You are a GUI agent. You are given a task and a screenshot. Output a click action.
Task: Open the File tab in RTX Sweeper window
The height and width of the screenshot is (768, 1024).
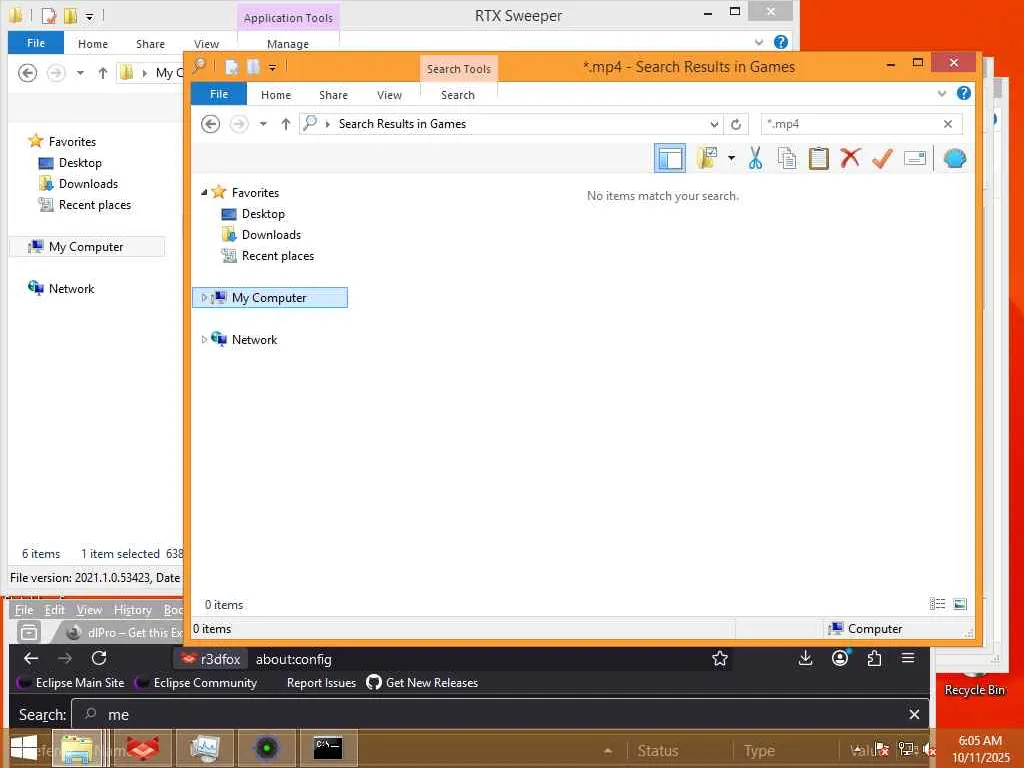click(36, 43)
